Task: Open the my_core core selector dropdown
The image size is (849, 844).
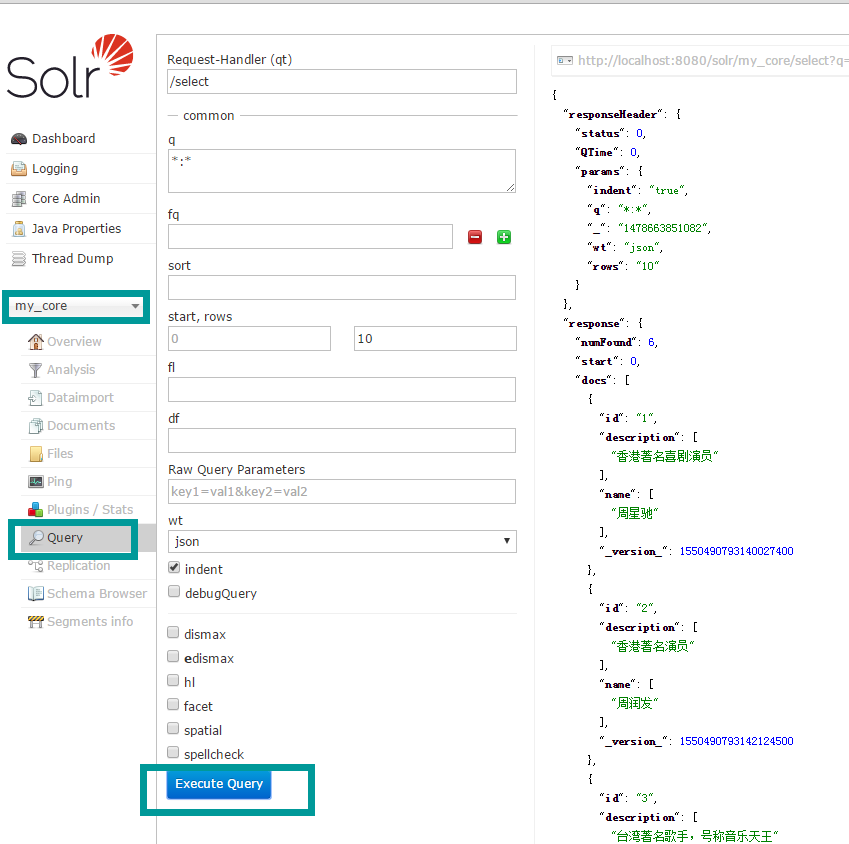Action: point(76,306)
